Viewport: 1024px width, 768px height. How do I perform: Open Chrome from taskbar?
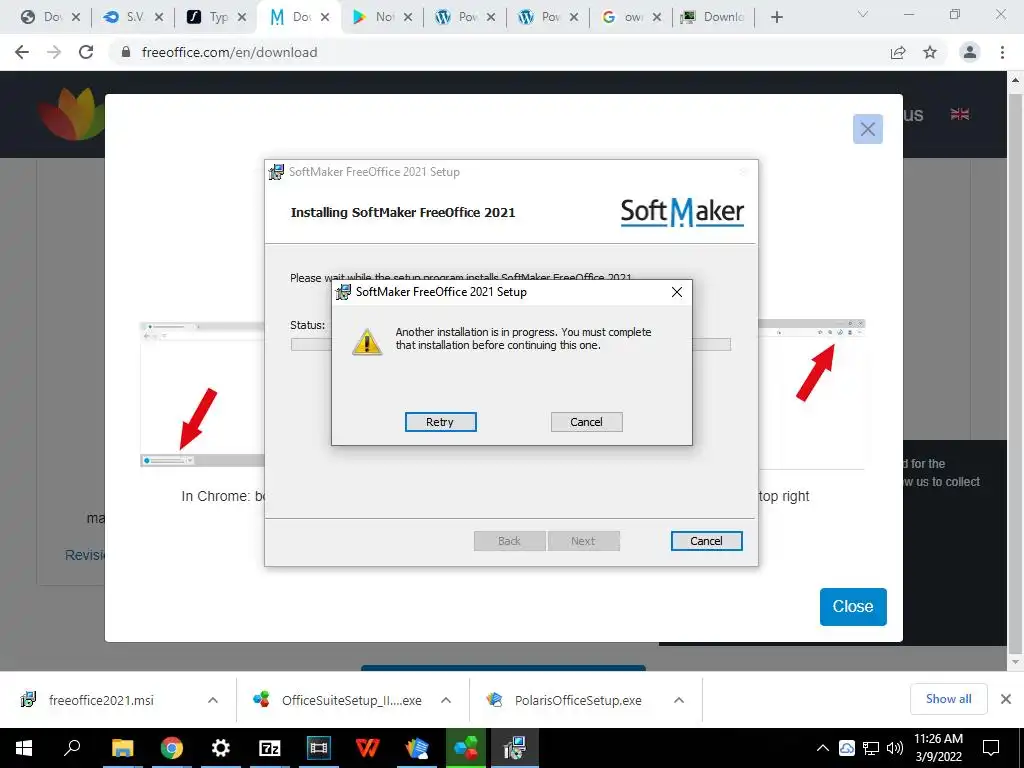(x=172, y=748)
